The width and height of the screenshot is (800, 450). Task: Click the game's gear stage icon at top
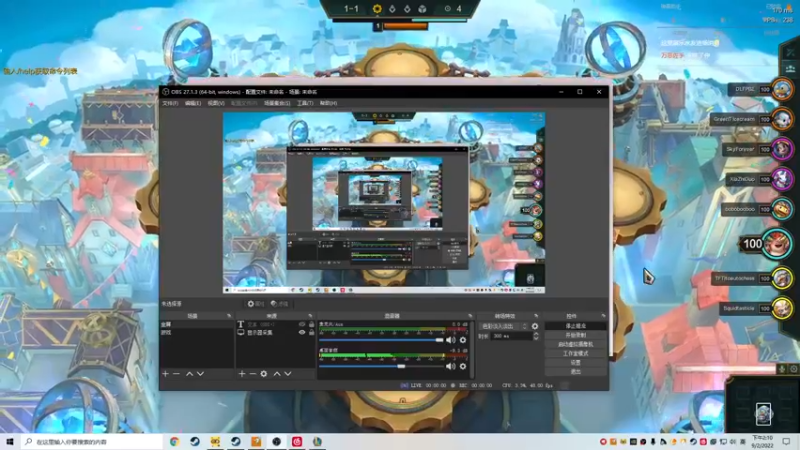[x=377, y=9]
